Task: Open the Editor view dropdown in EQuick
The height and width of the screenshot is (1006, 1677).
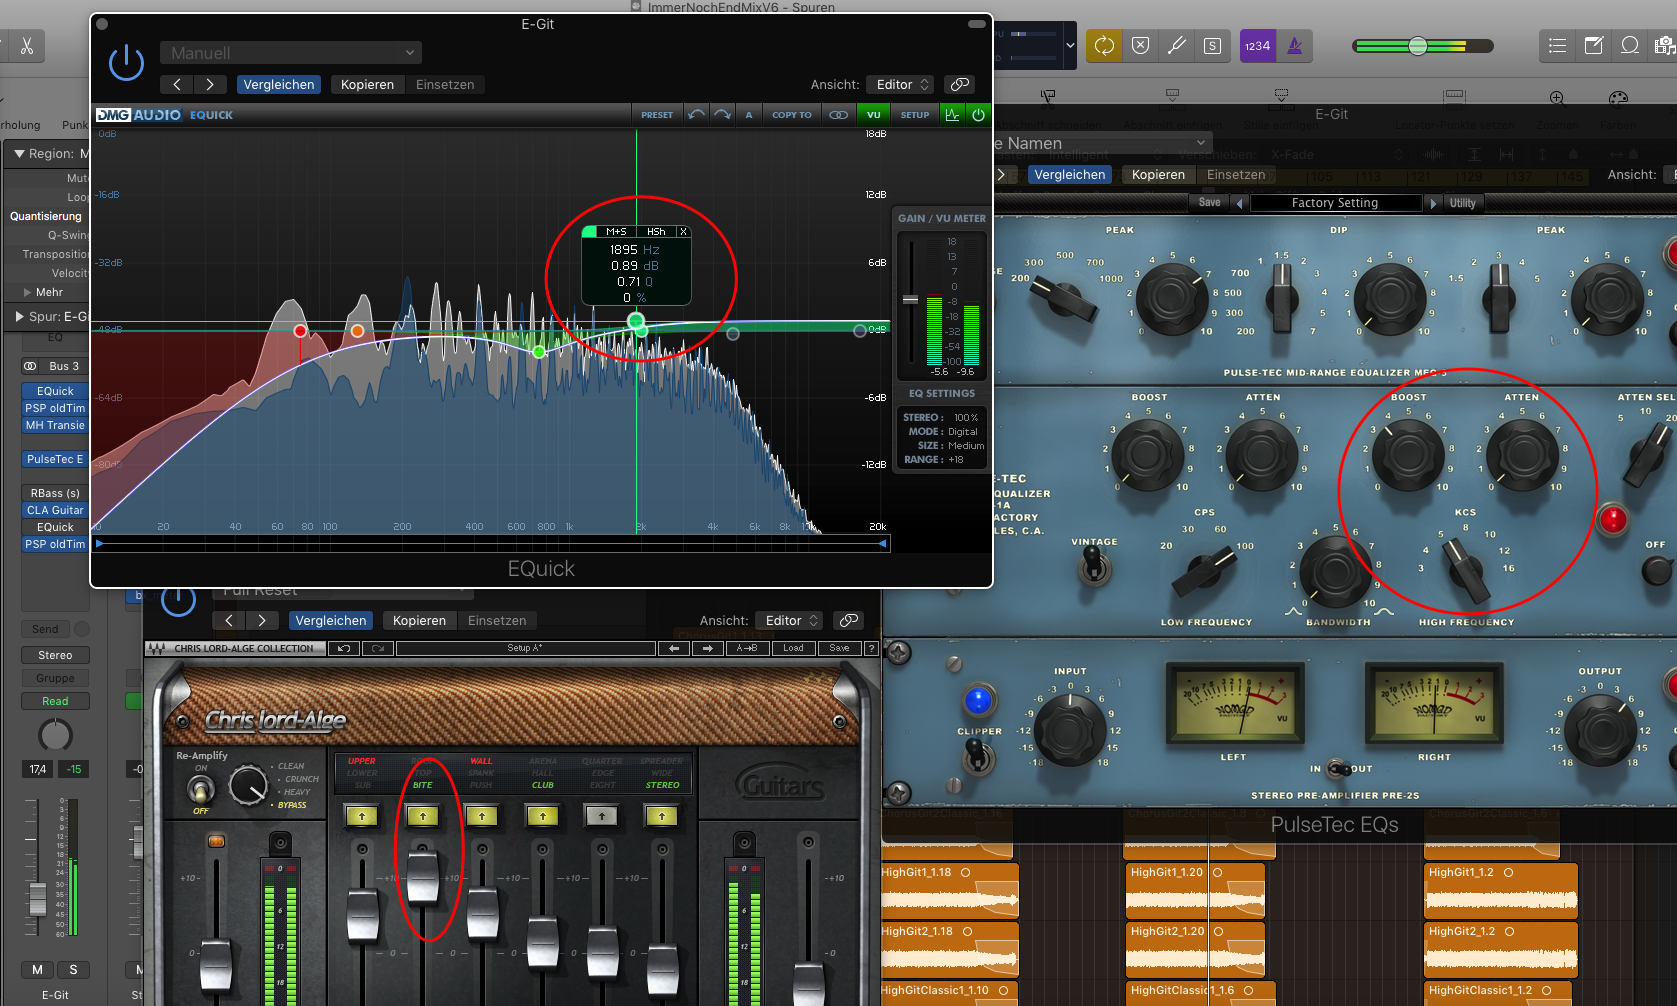Action: (903, 85)
